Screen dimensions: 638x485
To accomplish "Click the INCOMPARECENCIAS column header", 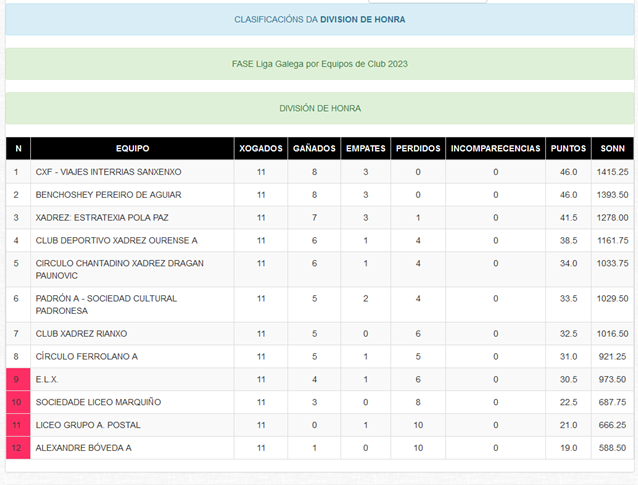I will (x=495, y=149).
